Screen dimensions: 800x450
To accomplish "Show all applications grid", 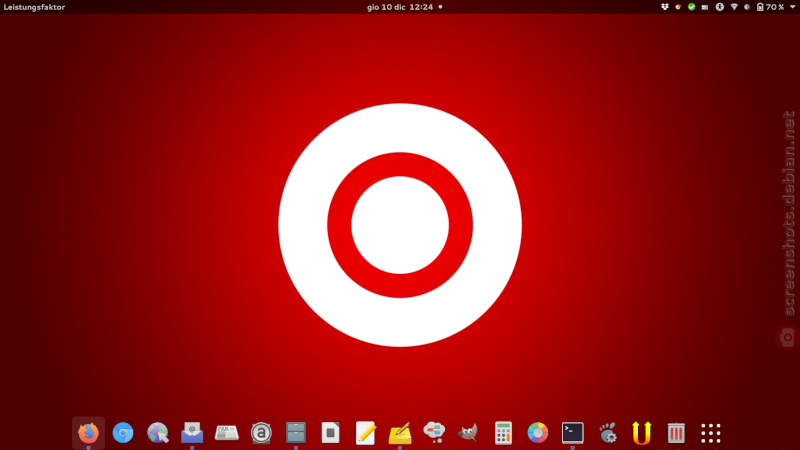I will tap(711, 433).
